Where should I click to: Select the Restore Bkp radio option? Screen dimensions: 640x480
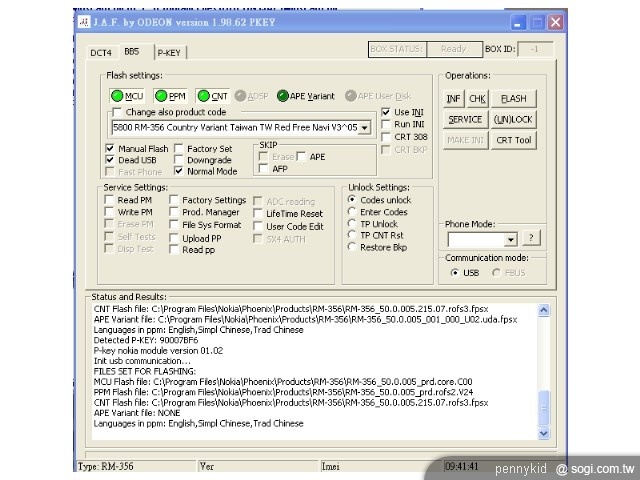pos(352,247)
